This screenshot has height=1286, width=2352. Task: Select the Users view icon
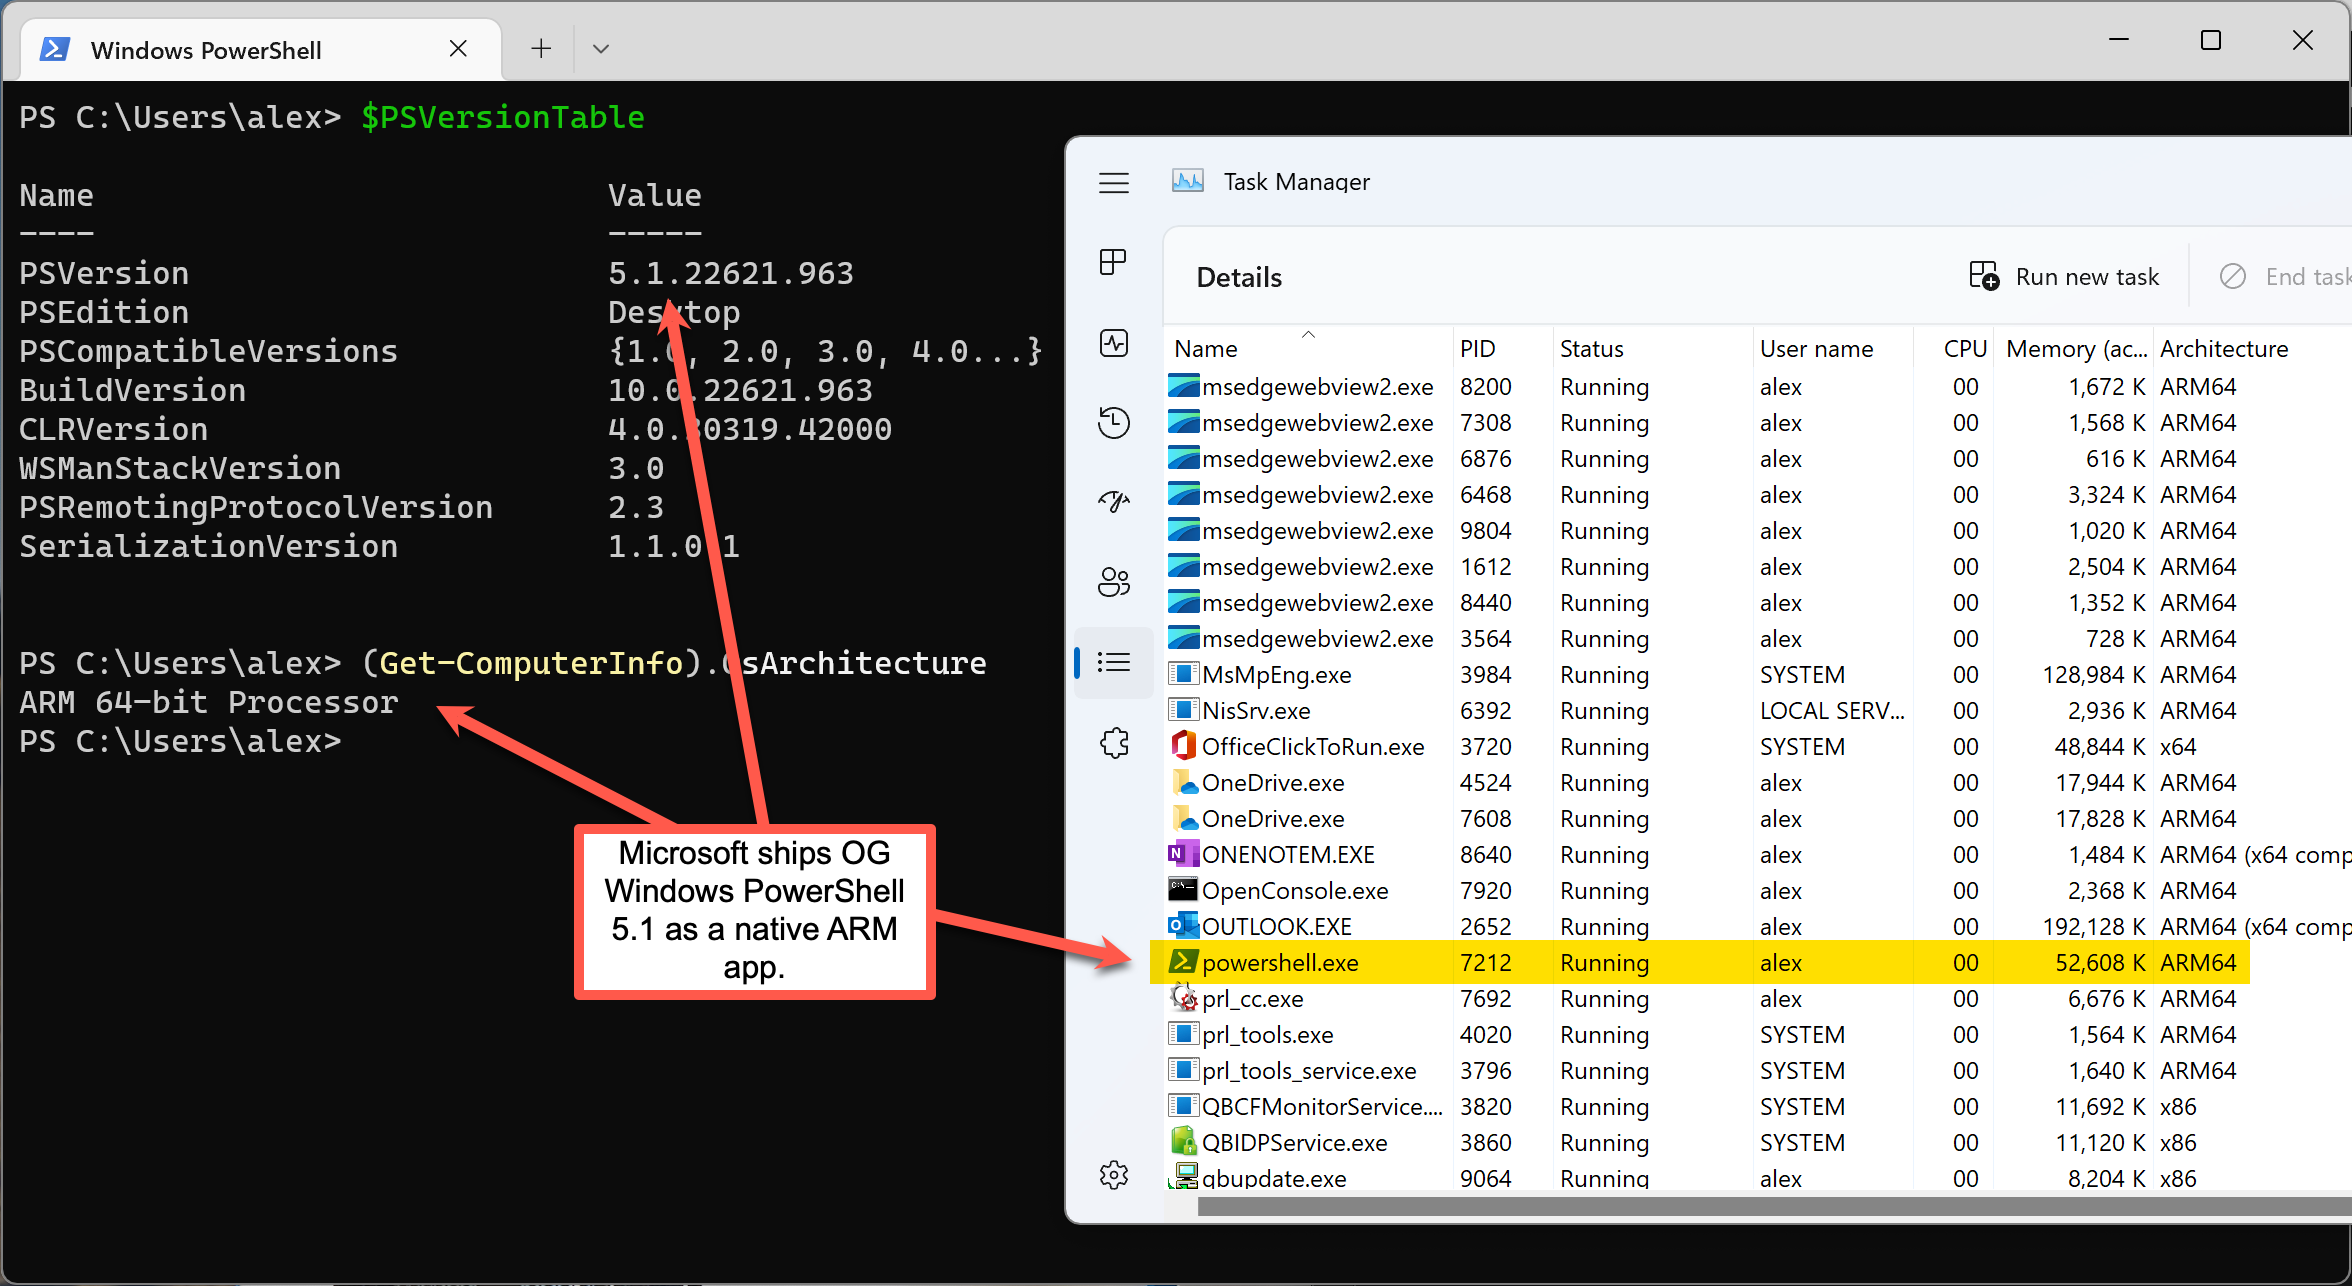point(1114,581)
